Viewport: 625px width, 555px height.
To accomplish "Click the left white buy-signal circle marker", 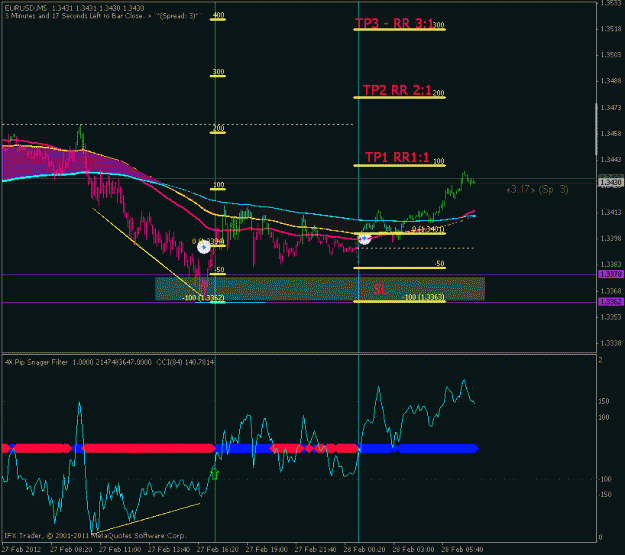I will [204, 248].
